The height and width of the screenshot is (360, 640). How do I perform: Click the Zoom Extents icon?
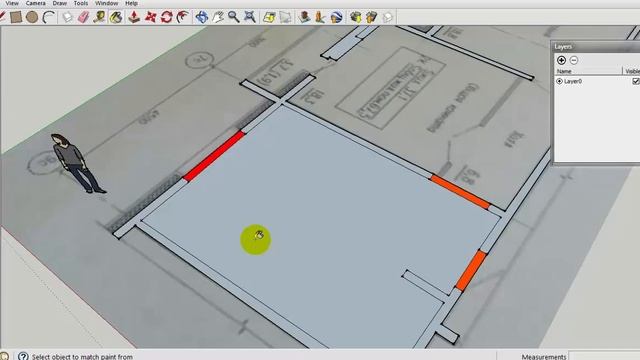[x=250, y=17]
